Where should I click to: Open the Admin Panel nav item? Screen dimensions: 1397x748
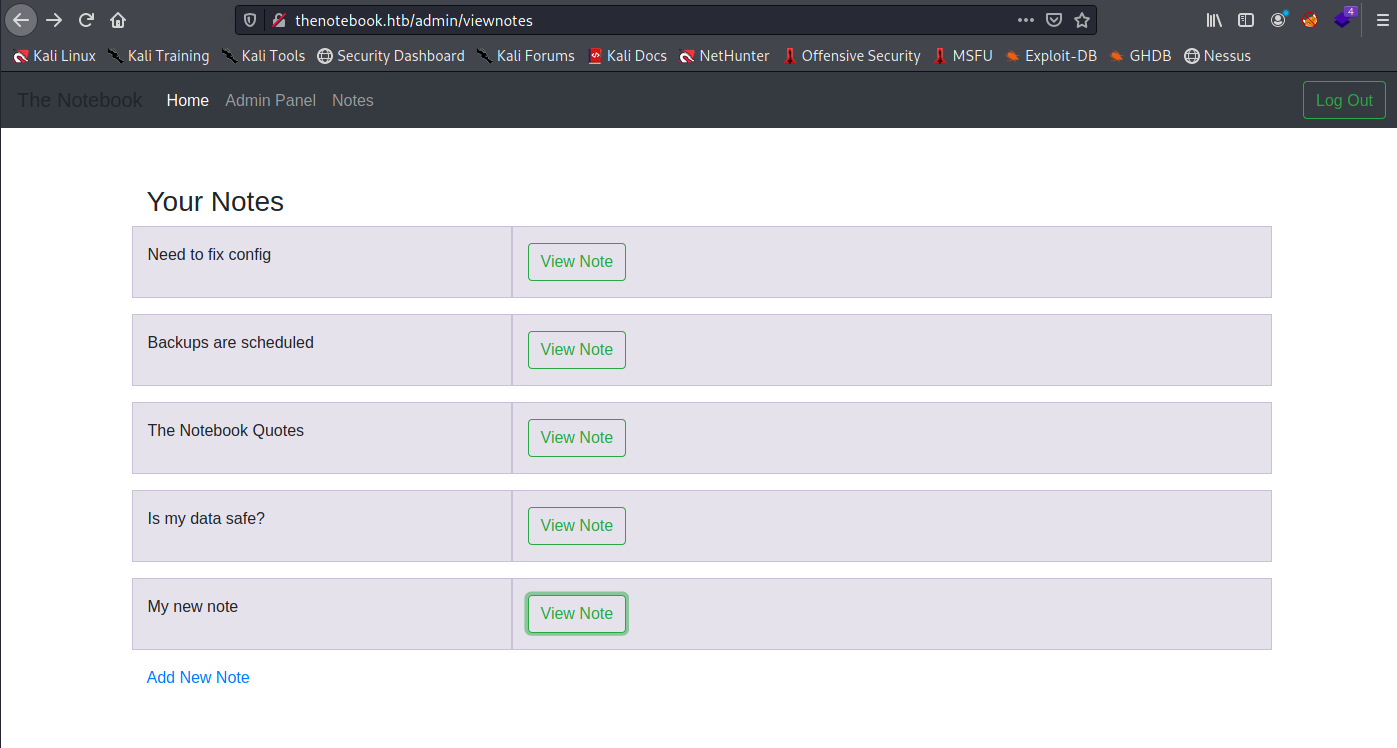click(x=270, y=100)
